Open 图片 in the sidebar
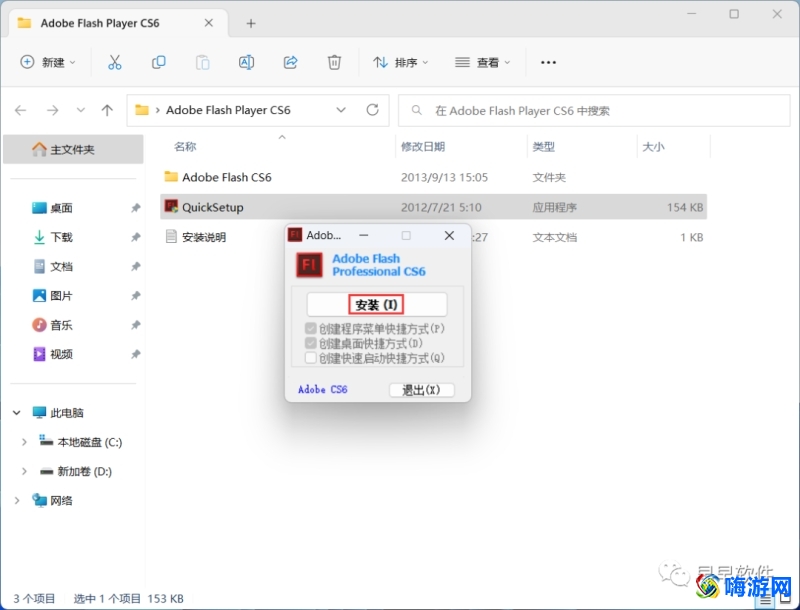Image resolution: width=800 pixels, height=610 pixels. (61, 295)
